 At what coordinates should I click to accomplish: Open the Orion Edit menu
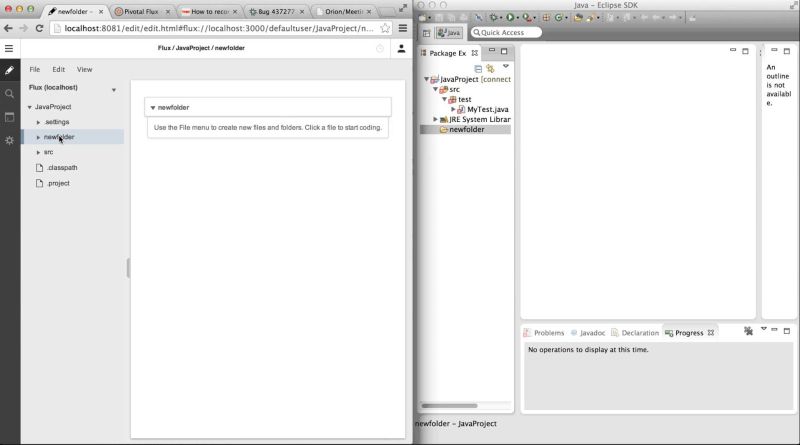[x=59, y=69]
